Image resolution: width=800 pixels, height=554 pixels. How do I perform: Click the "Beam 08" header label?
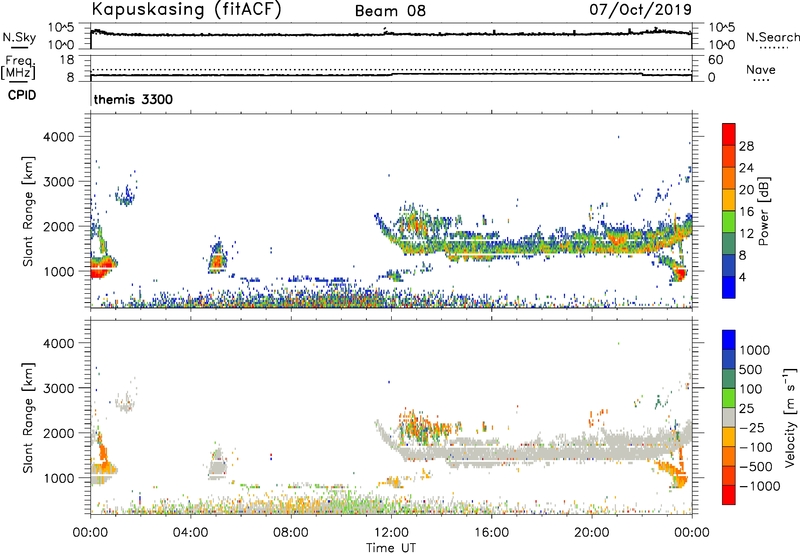(x=390, y=11)
